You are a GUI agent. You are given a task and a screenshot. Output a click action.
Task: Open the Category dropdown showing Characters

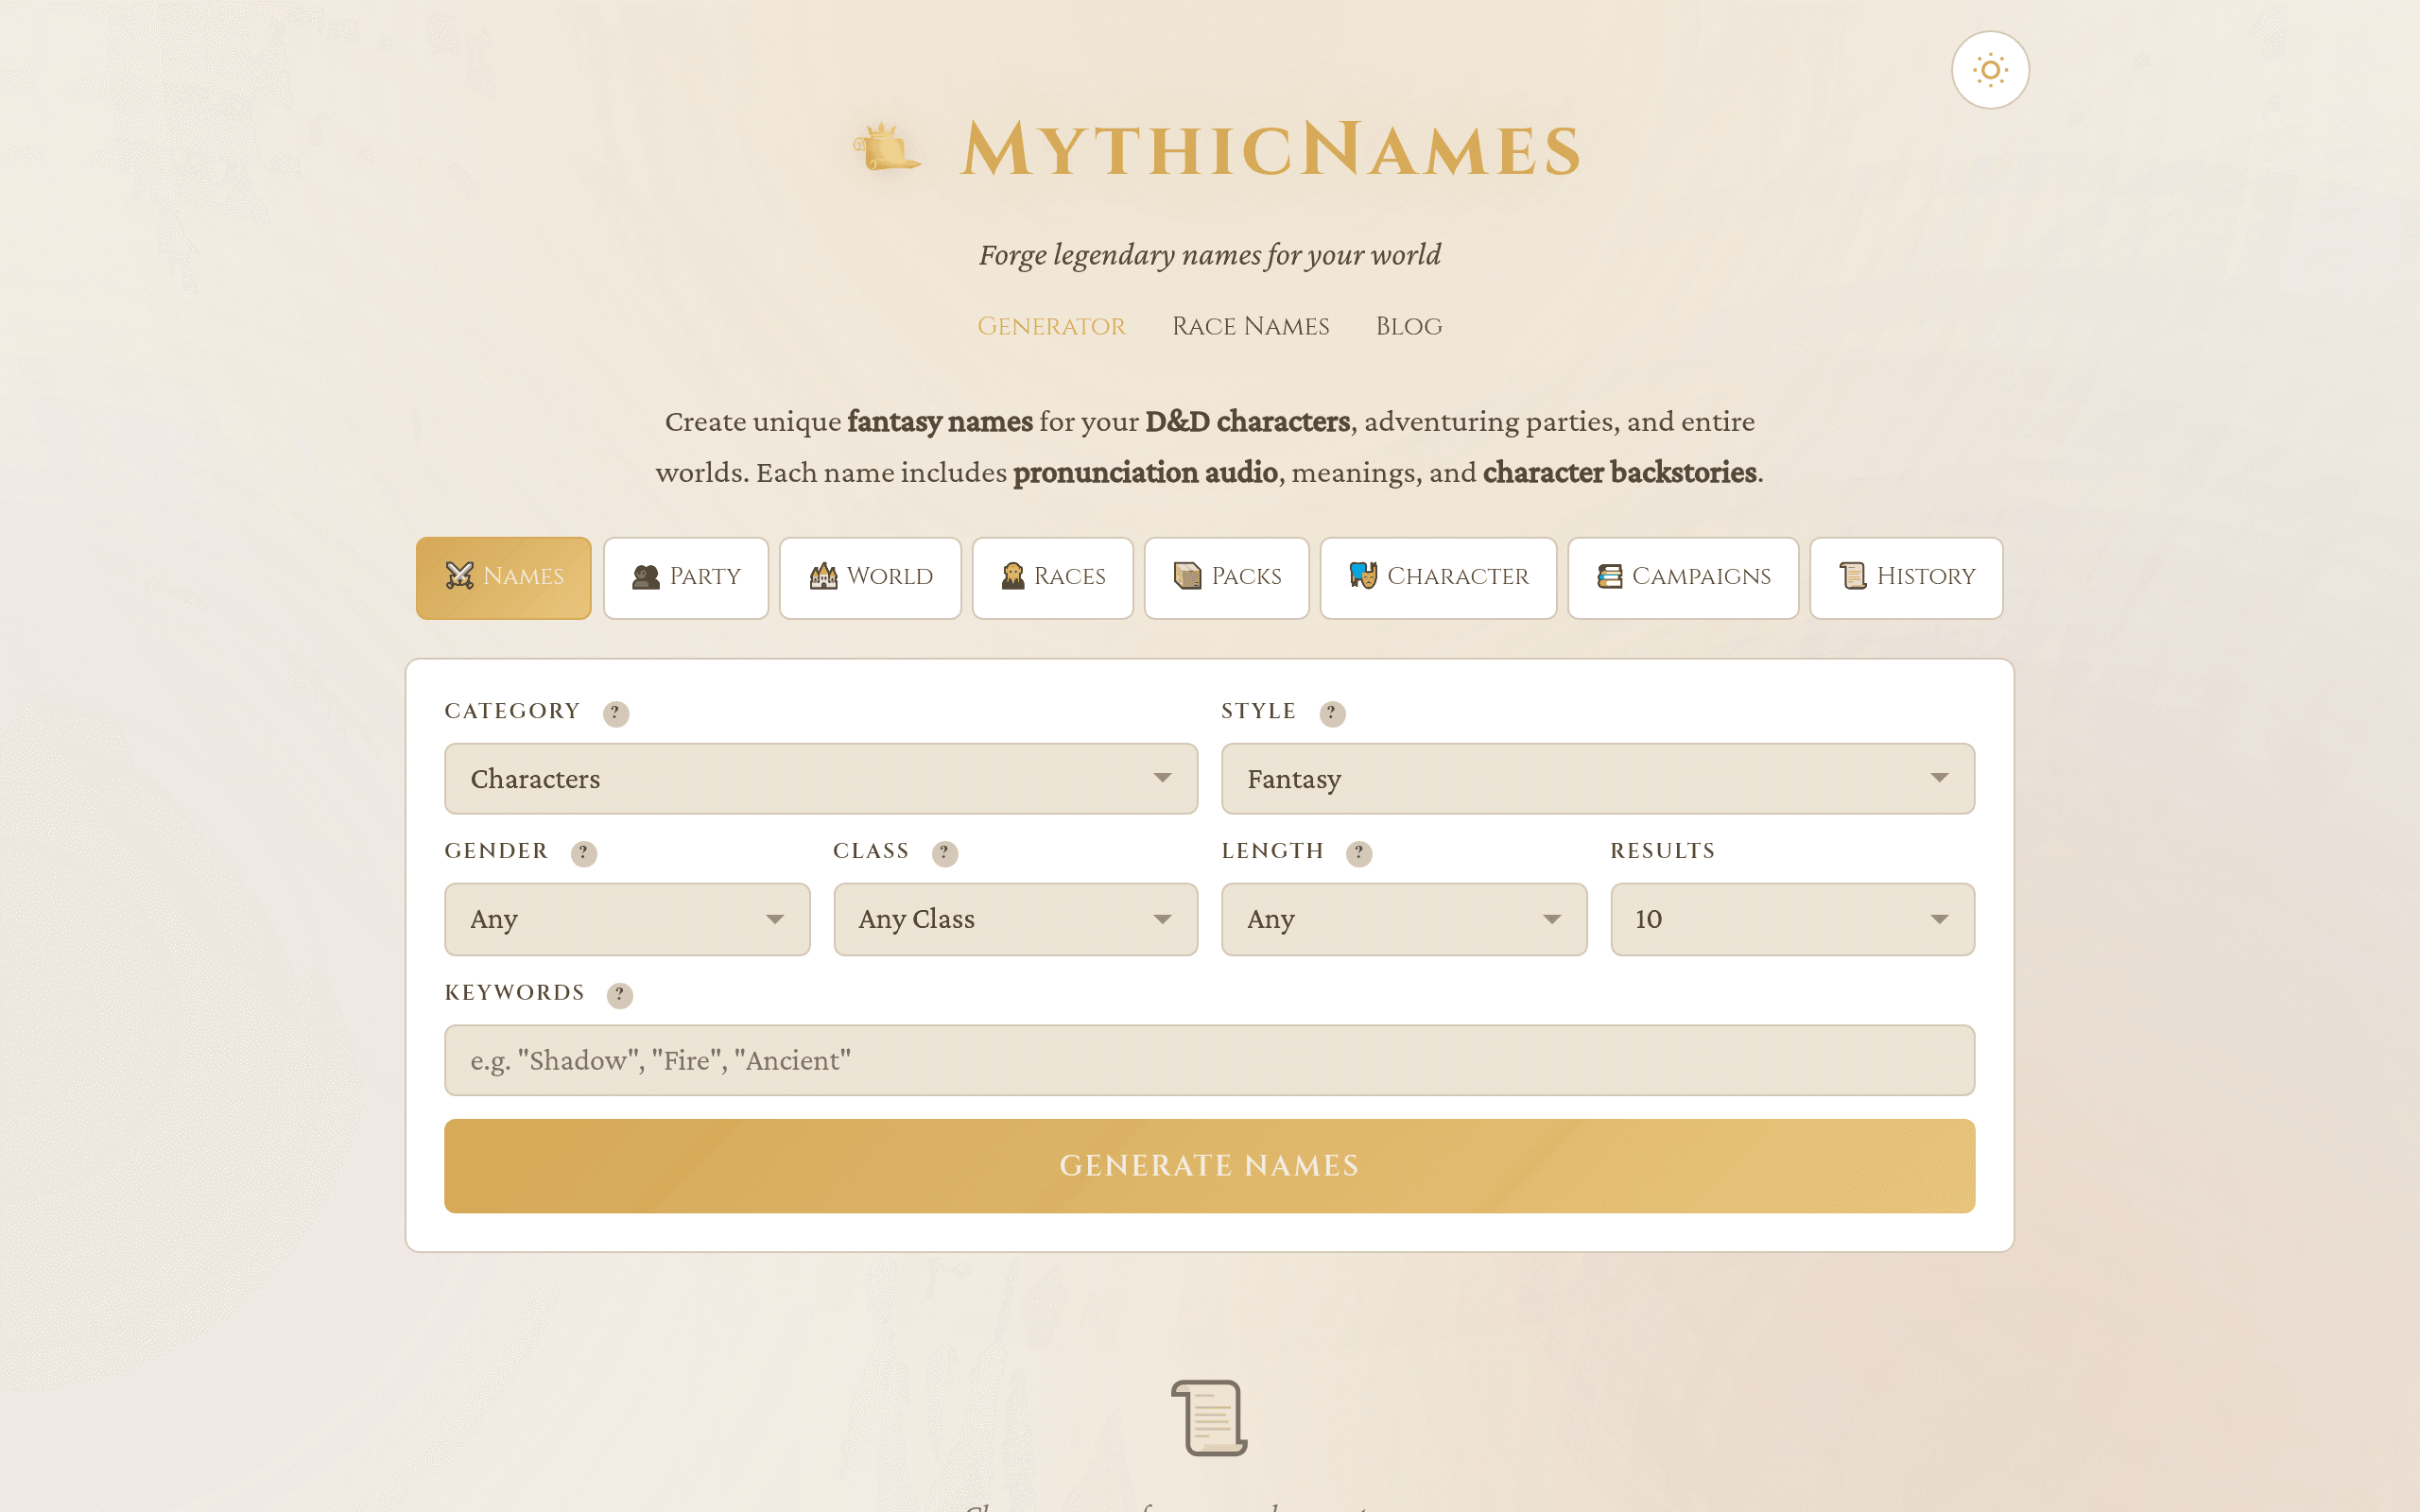820,779
